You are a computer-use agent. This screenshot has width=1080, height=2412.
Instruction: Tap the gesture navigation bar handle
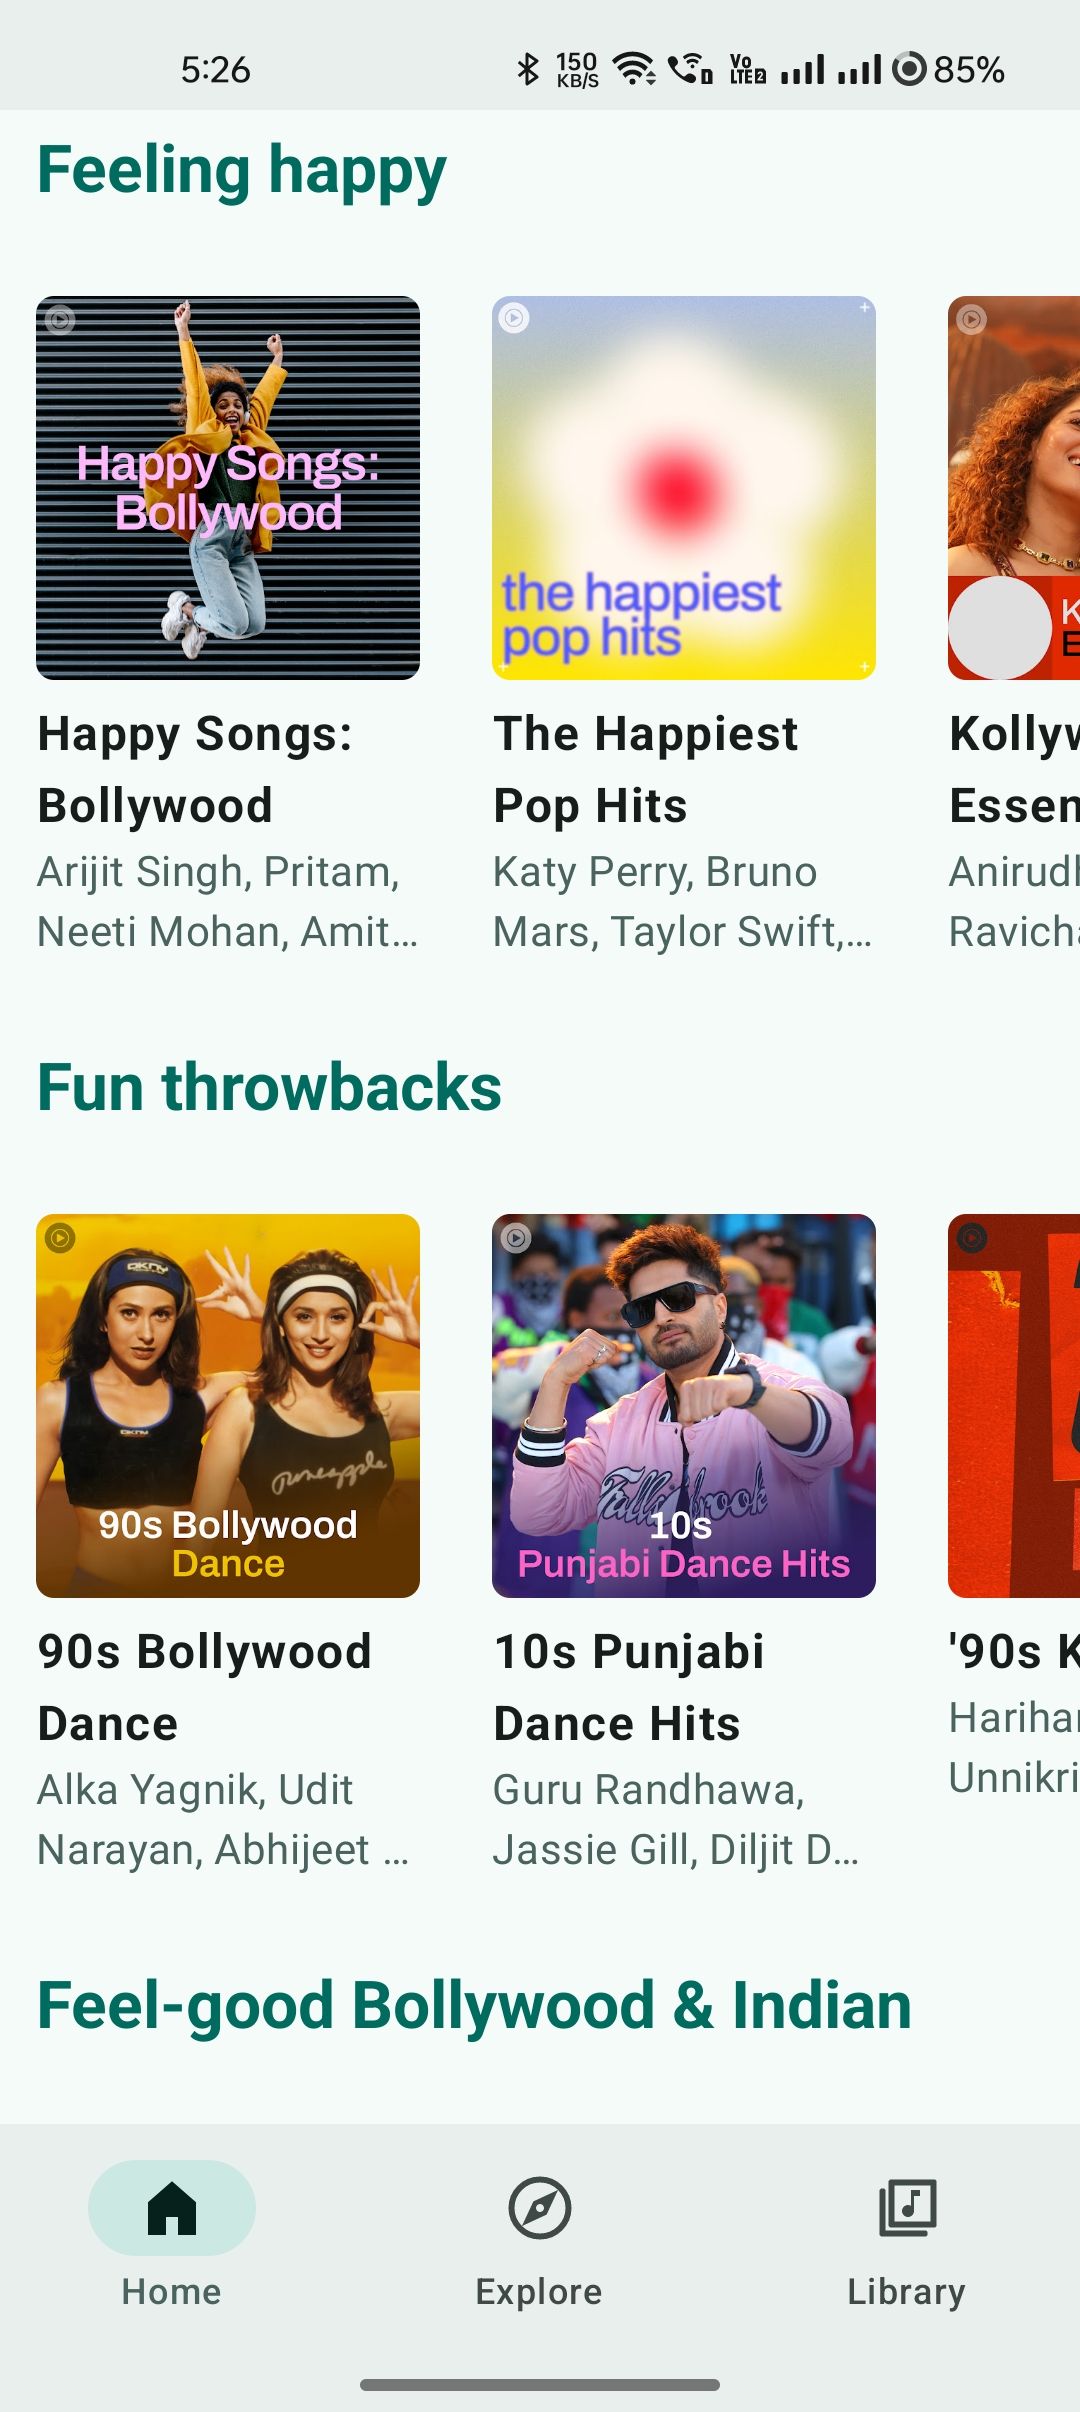click(x=540, y=2385)
